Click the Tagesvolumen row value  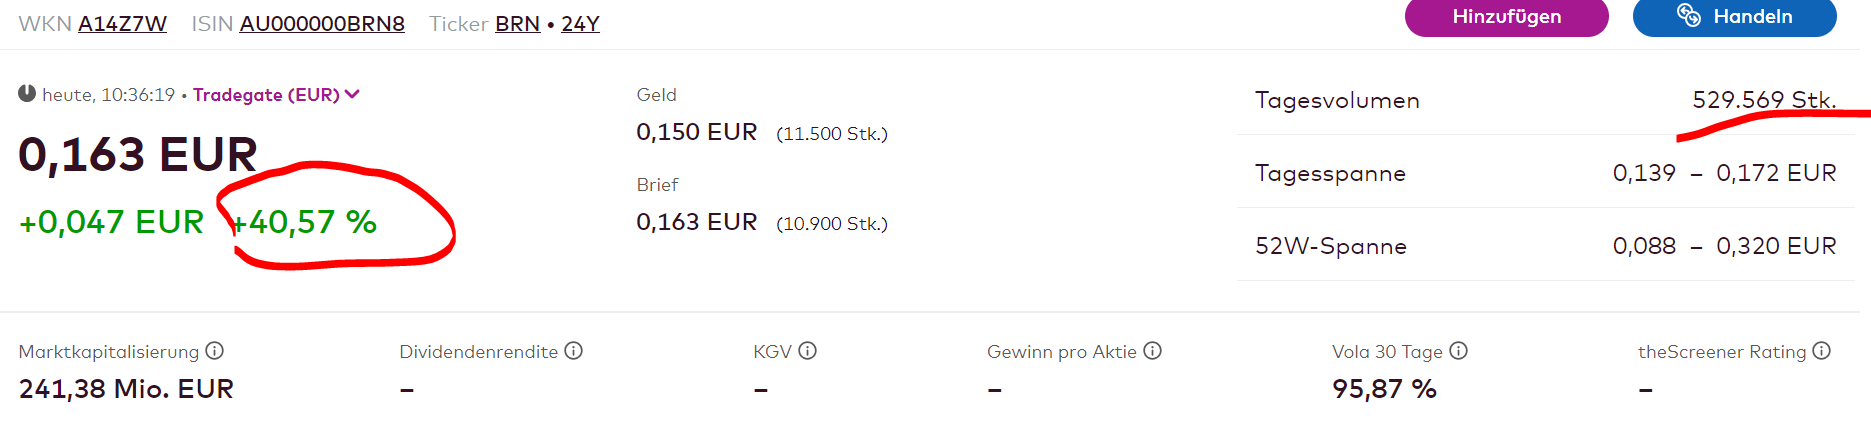coord(1763,100)
